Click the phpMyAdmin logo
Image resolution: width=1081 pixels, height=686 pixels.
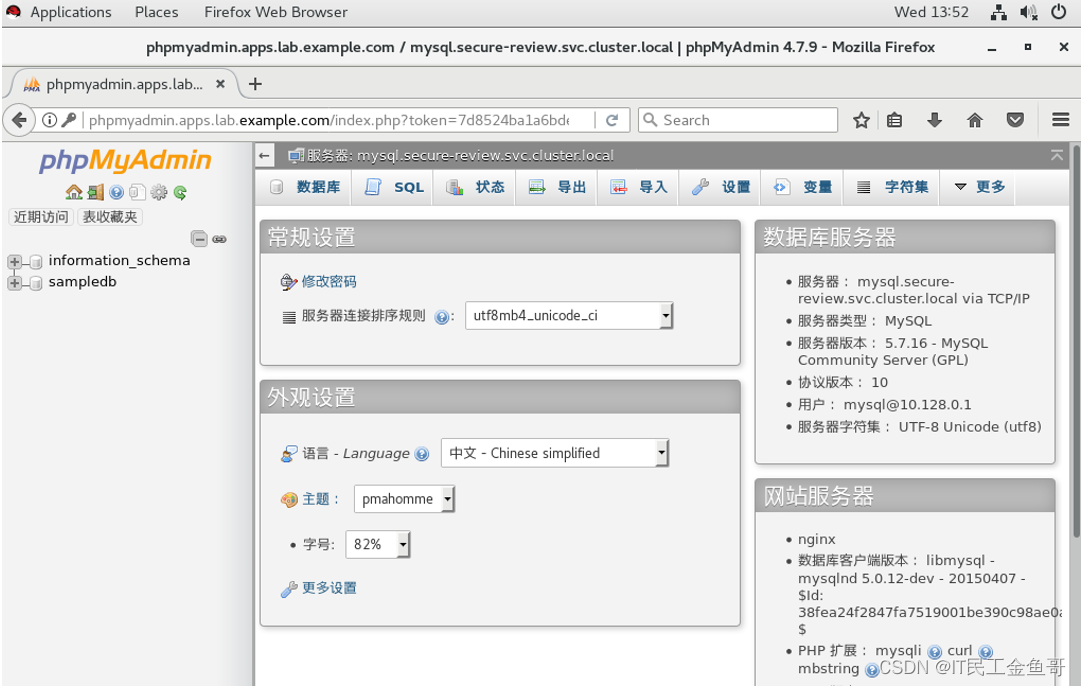pyautogui.click(x=125, y=160)
